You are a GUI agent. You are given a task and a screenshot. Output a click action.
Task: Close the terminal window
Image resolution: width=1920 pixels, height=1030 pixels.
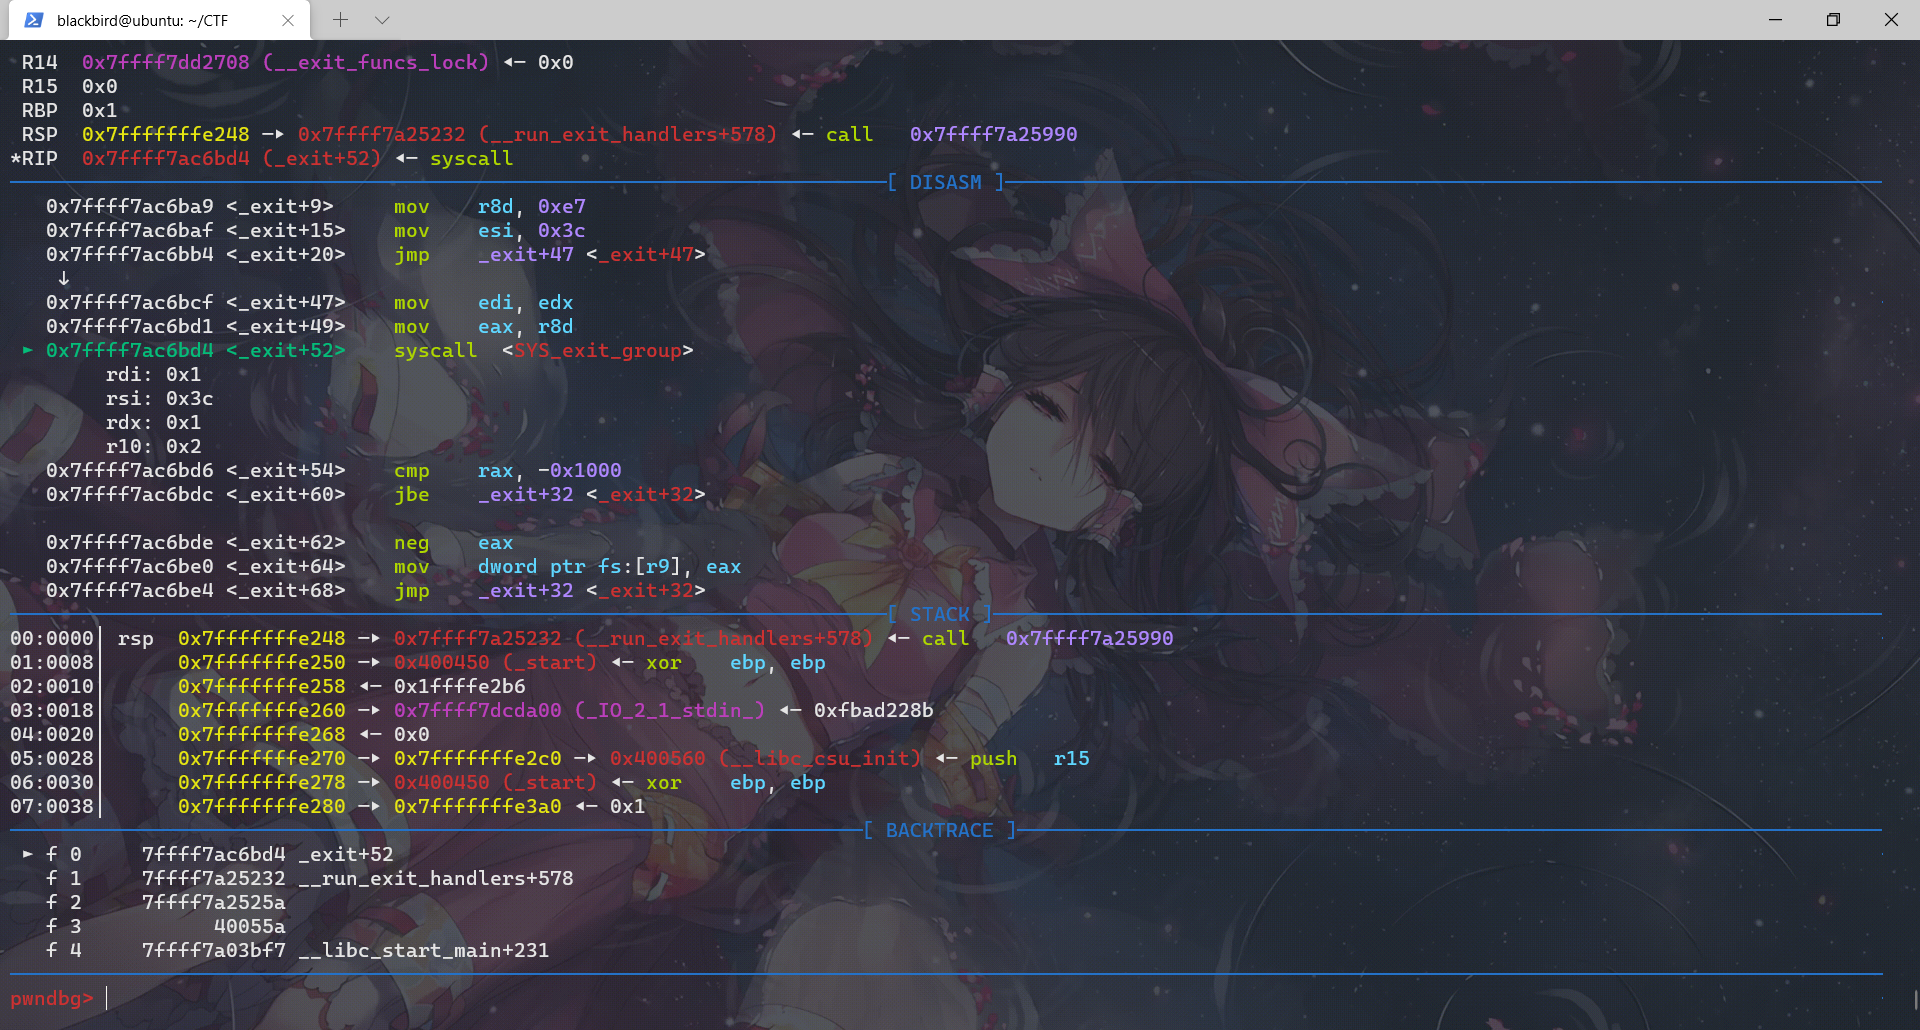tap(1891, 20)
